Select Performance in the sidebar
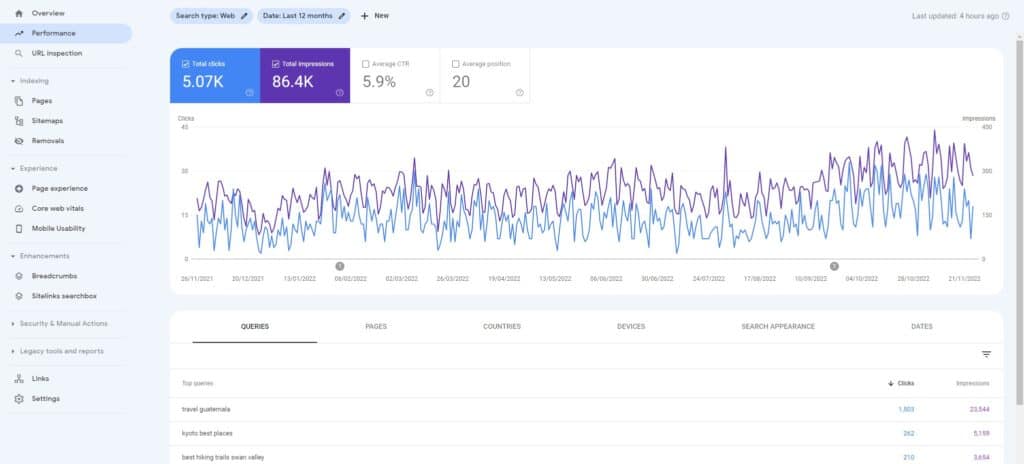Viewport: 1024px width, 464px height. click(65, 33)
